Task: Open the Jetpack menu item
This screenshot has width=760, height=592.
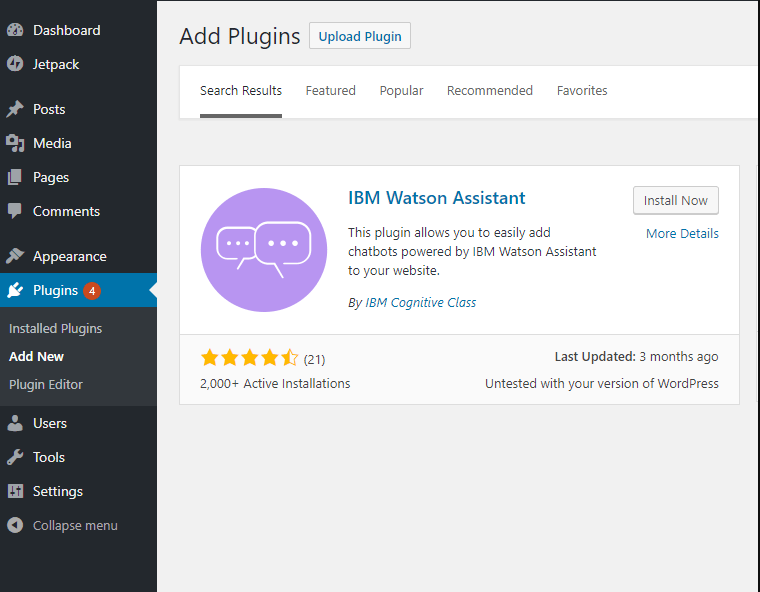Action: click(56, 64)
